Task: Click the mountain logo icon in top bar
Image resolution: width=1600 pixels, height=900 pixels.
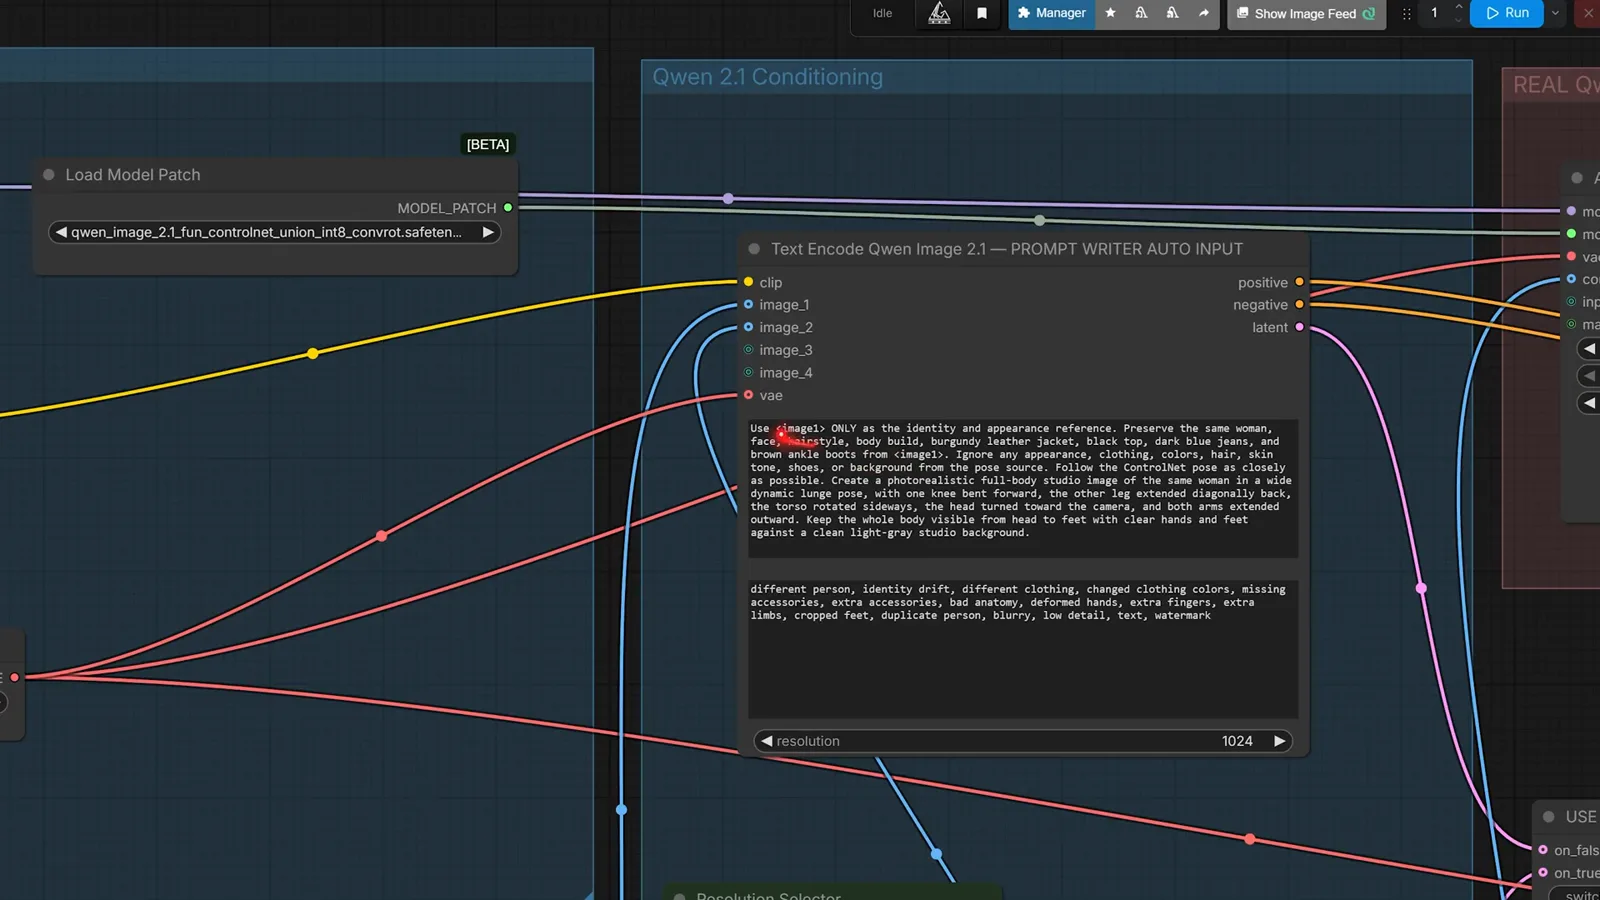Action: point(939,13)
